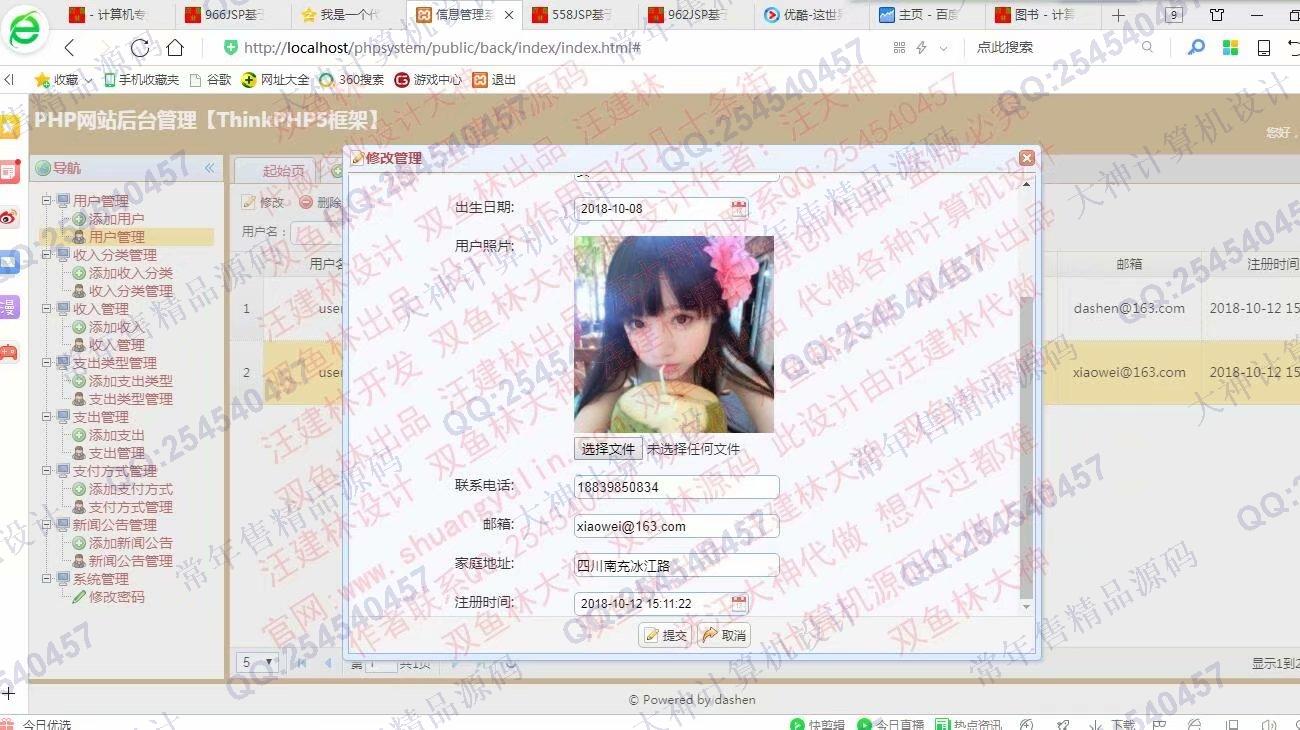Click the user photo thumbnail
The image size is (1300, 730).
(x=674, y=334)
